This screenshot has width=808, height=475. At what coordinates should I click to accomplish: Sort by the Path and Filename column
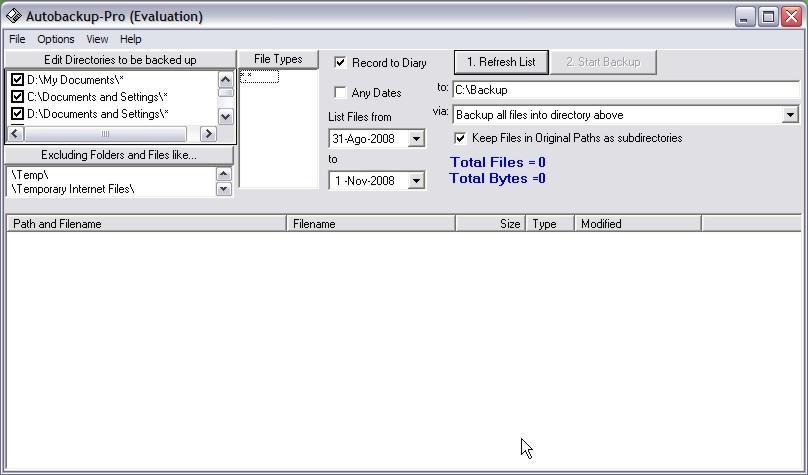146,224
